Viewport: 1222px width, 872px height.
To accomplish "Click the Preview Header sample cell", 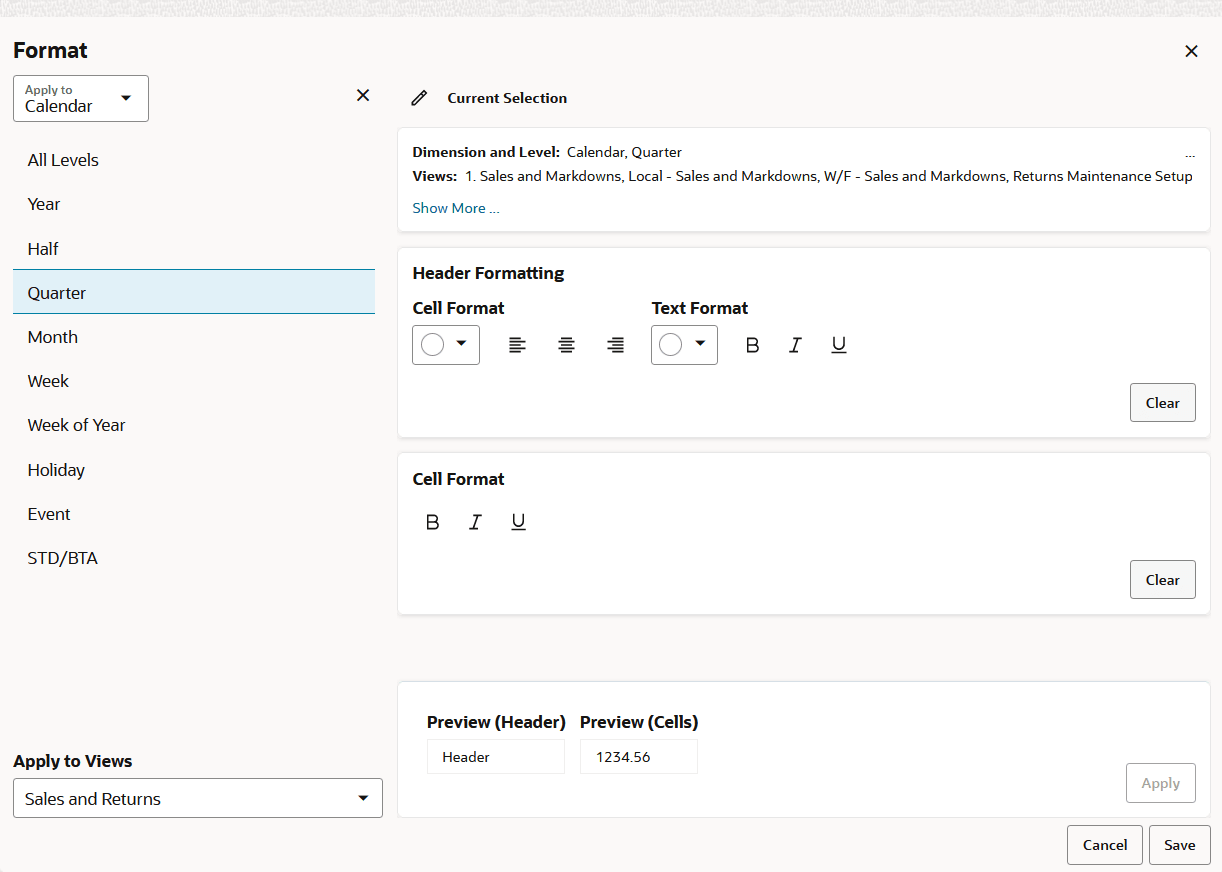I will 496,757.
